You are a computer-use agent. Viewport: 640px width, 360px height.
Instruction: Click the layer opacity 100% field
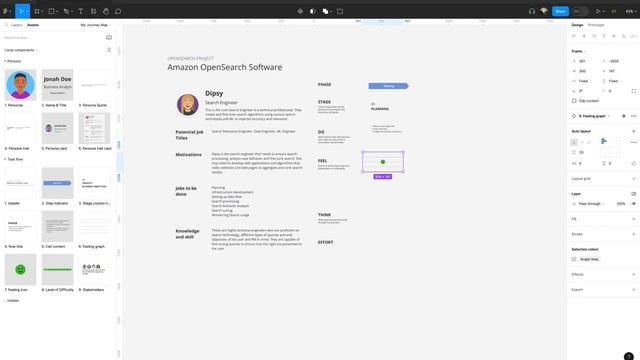[621, 204]
